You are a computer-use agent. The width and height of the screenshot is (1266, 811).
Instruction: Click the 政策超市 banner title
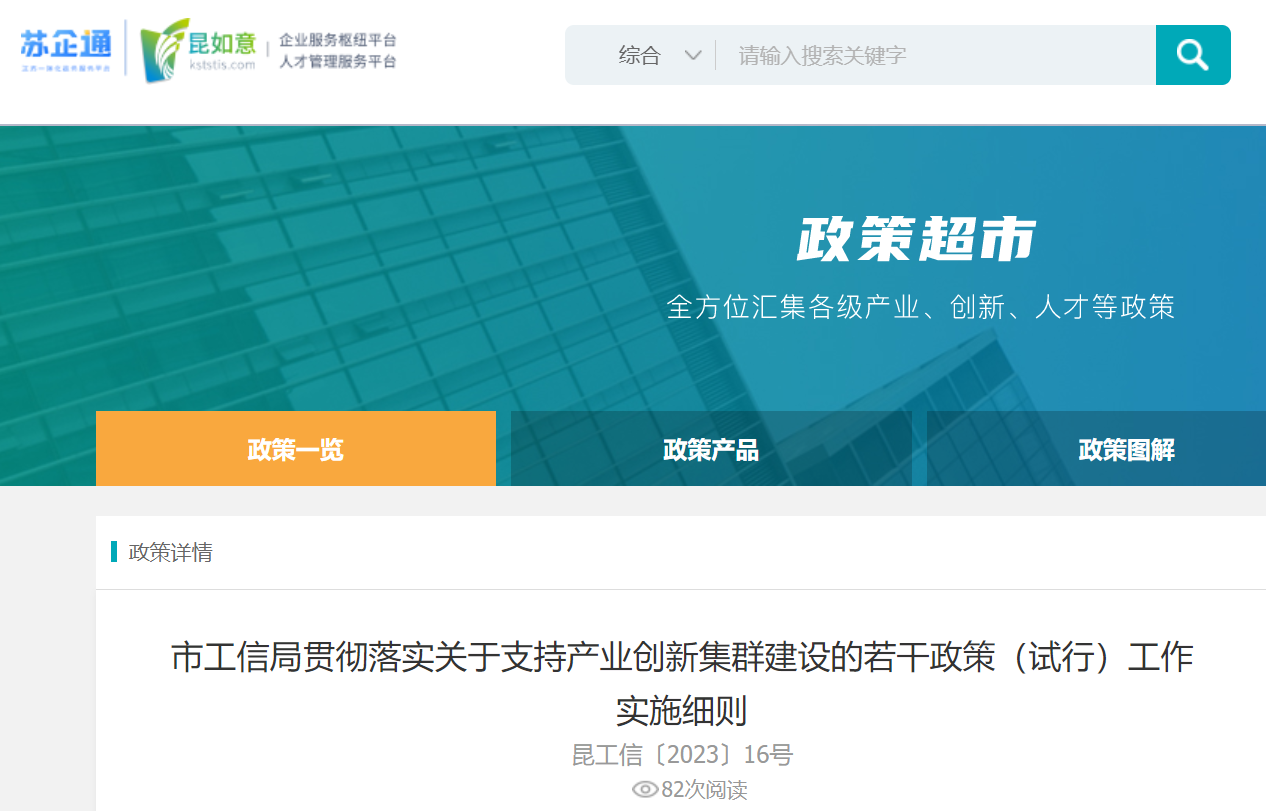(916, 240)
